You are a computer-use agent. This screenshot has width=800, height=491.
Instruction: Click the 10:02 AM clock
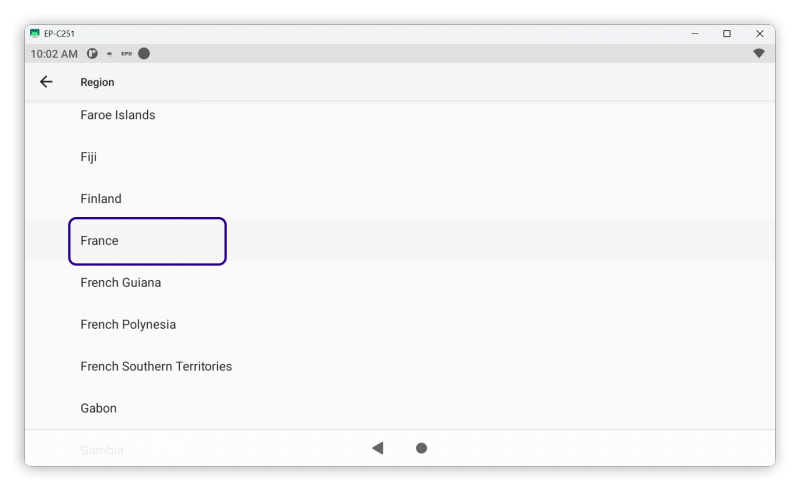[x=54, y=54]
